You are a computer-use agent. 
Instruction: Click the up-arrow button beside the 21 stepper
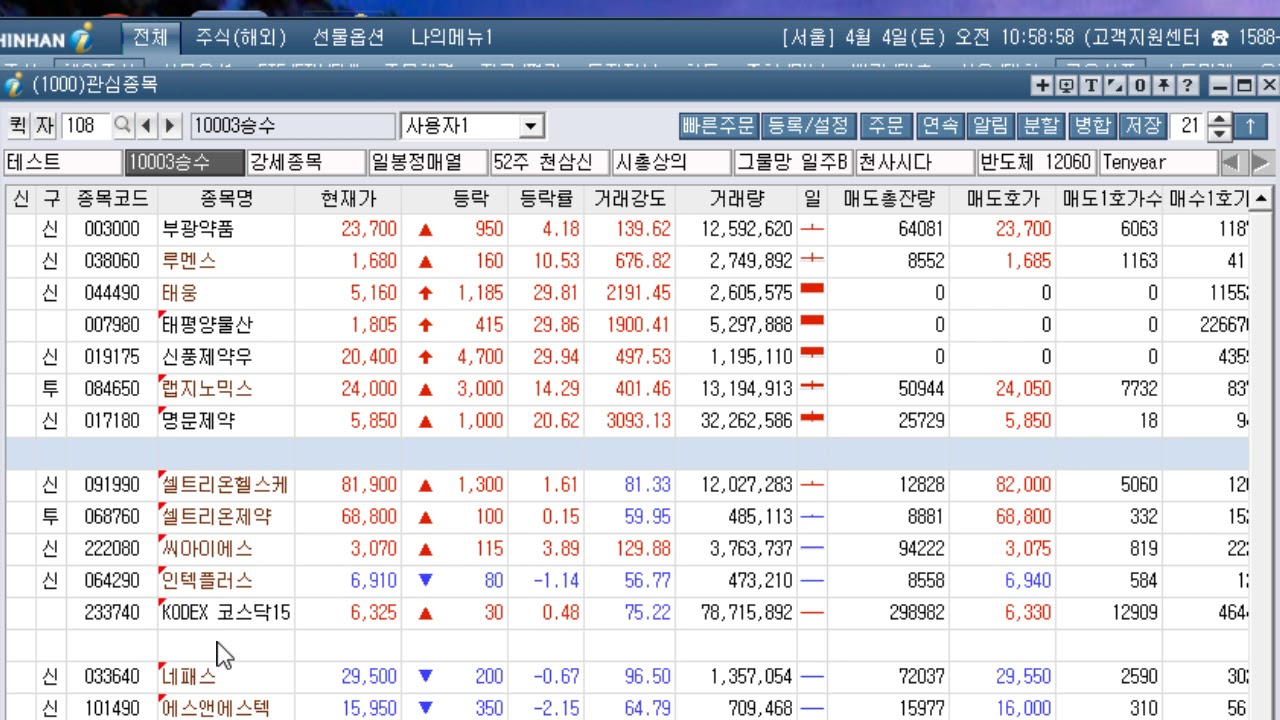pyautogui.click(x=1250, y=126)
